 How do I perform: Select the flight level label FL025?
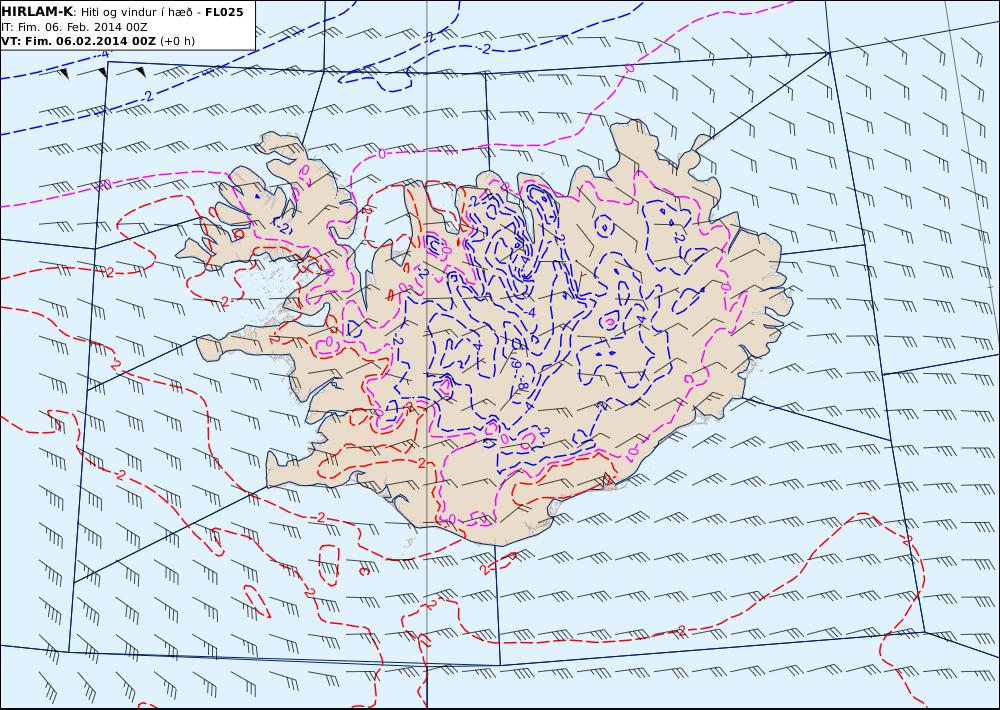[224, 12]
